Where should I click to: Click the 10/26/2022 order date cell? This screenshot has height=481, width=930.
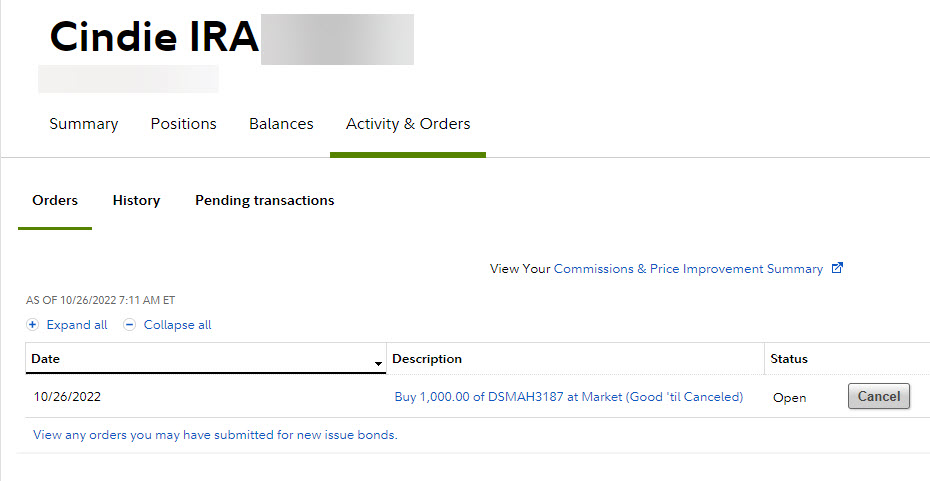pyautogui.click(x=67, y=397)
